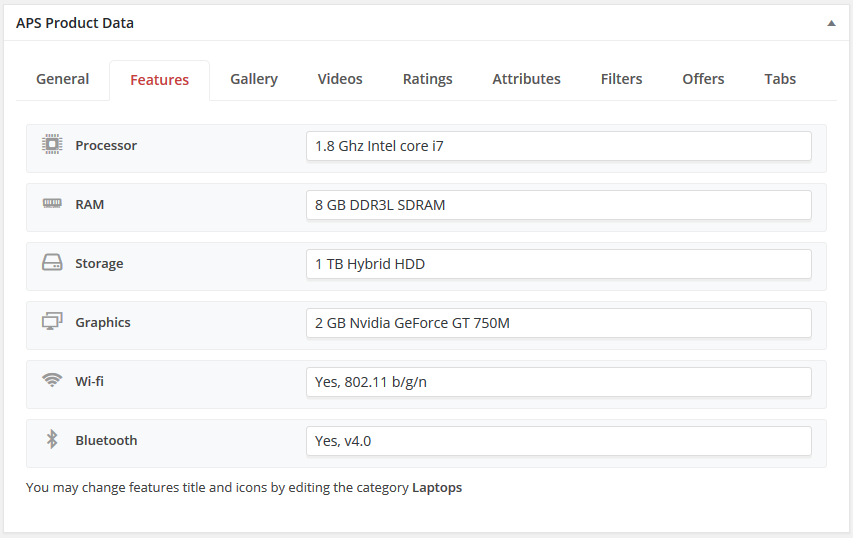Open the Gallery tab

click(x=254, y=79)
